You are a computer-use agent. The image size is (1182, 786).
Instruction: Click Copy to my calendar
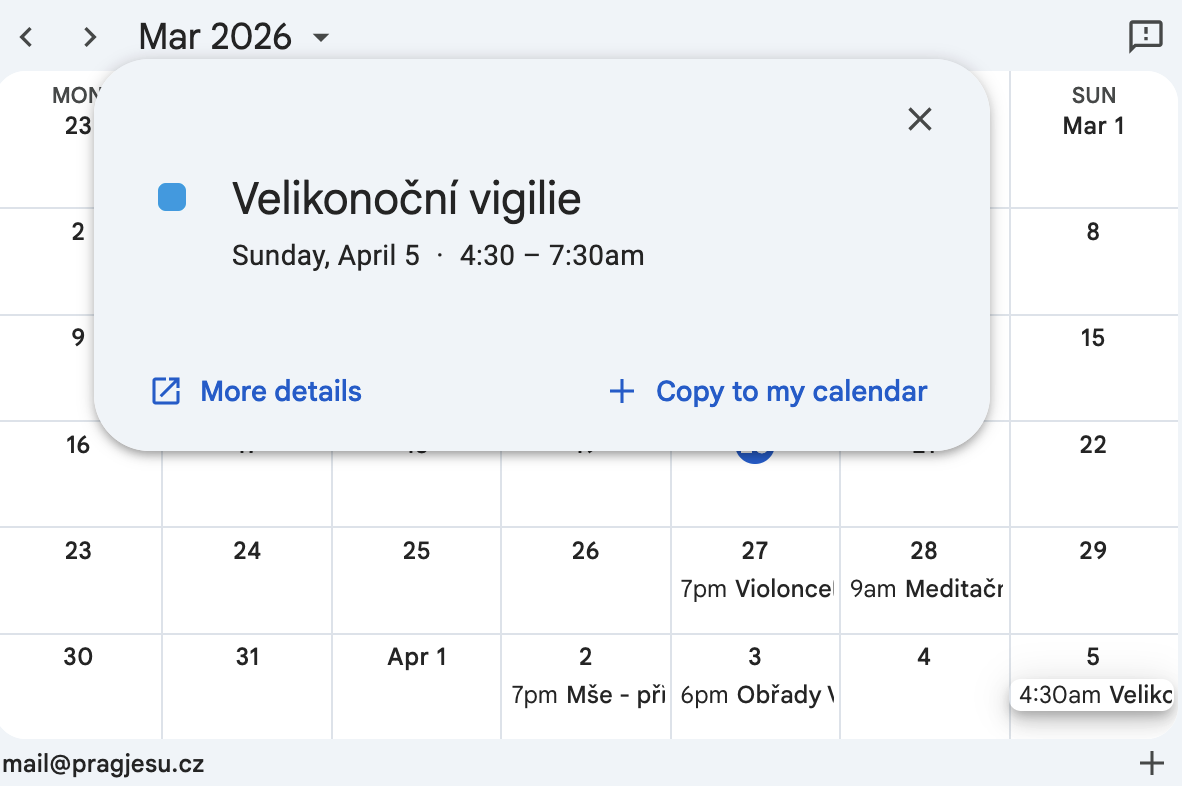(791, 391)
